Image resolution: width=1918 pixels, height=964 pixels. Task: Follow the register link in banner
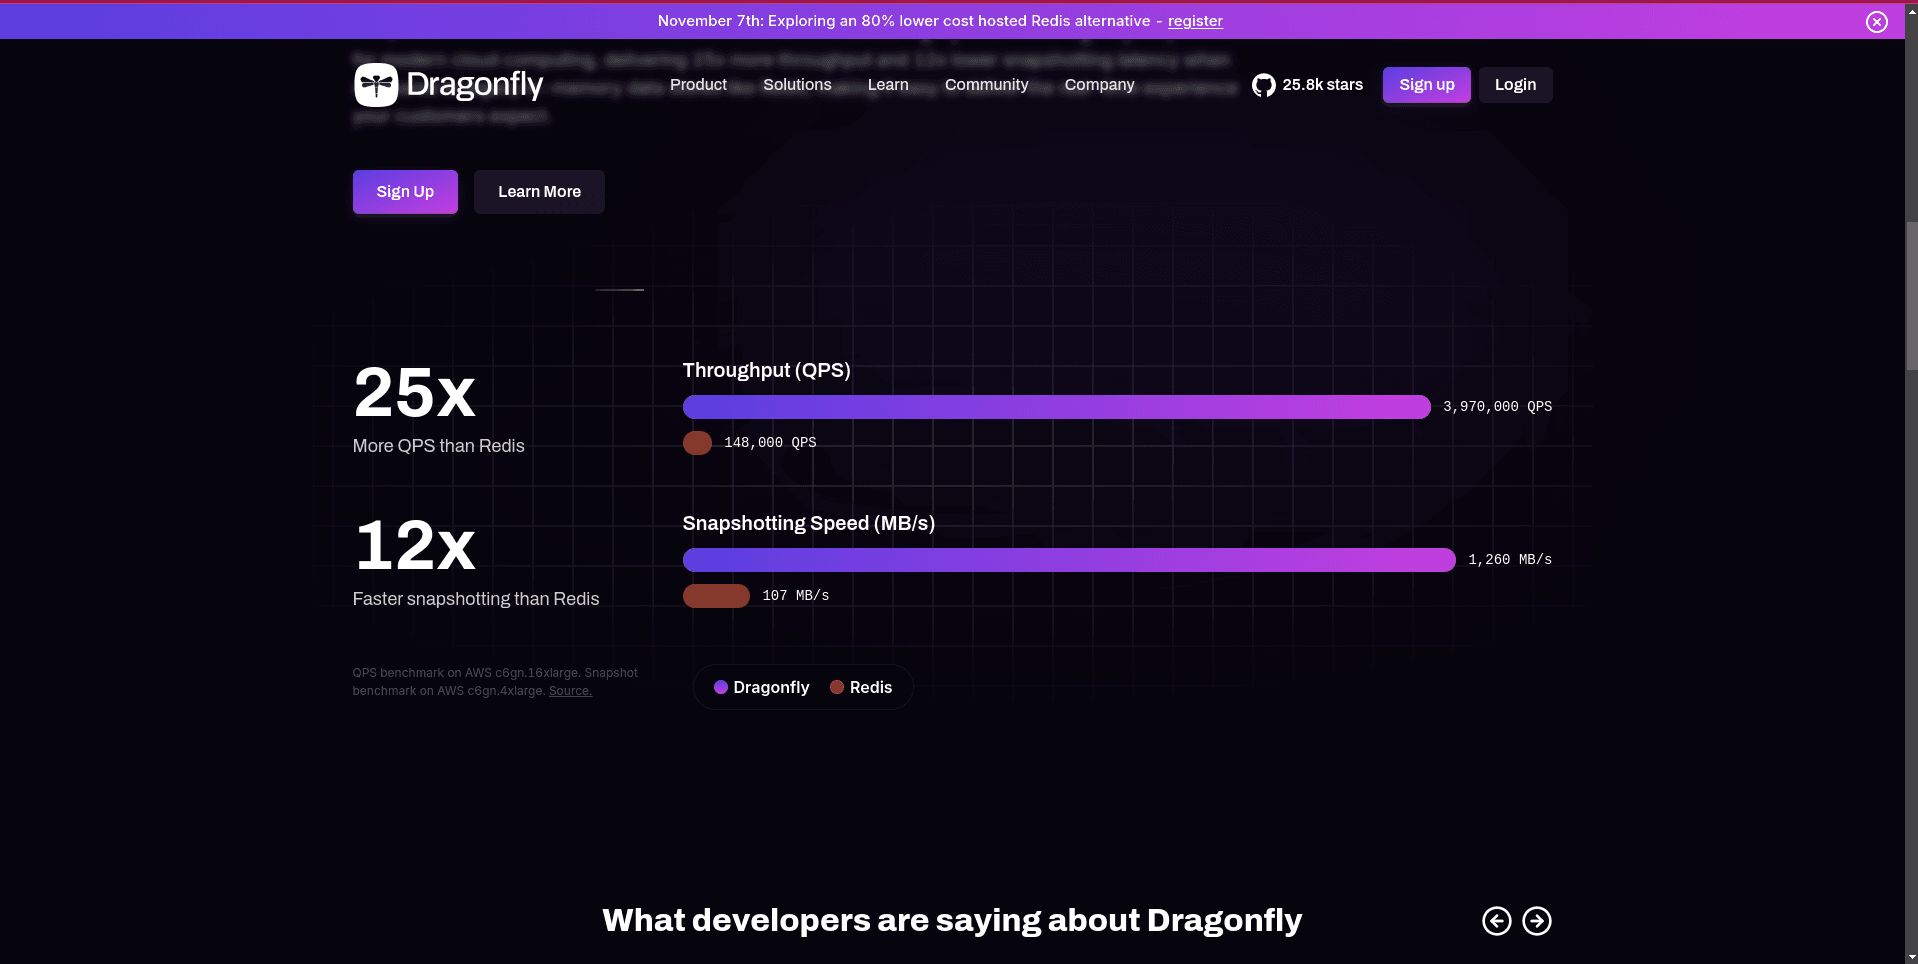click(1195, 21)
